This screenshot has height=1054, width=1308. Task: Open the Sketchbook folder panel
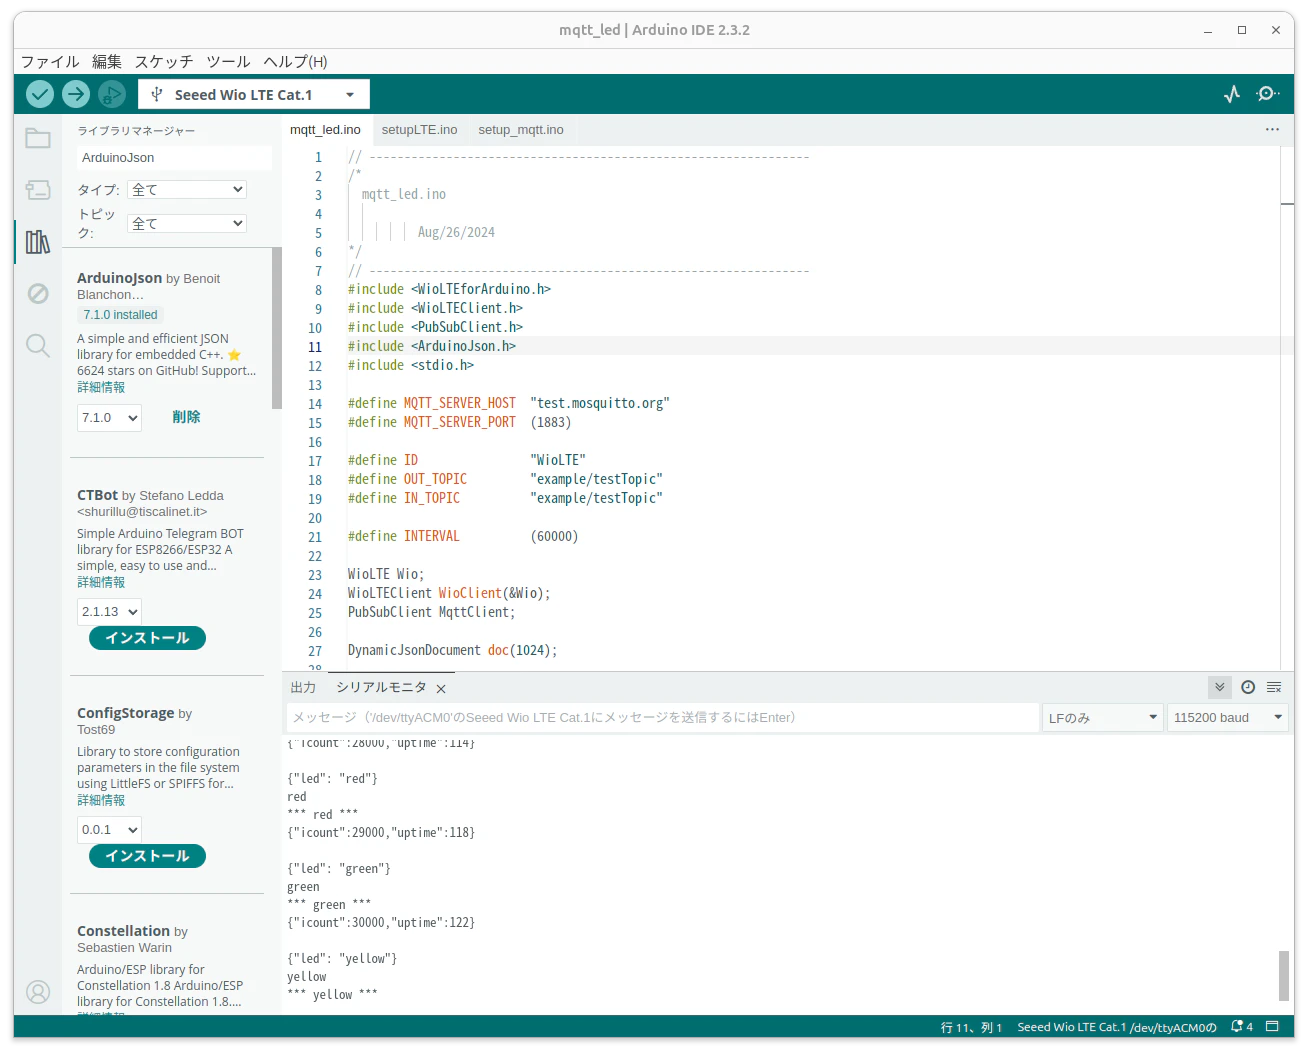pyautogui.click(x=38, y=138)
